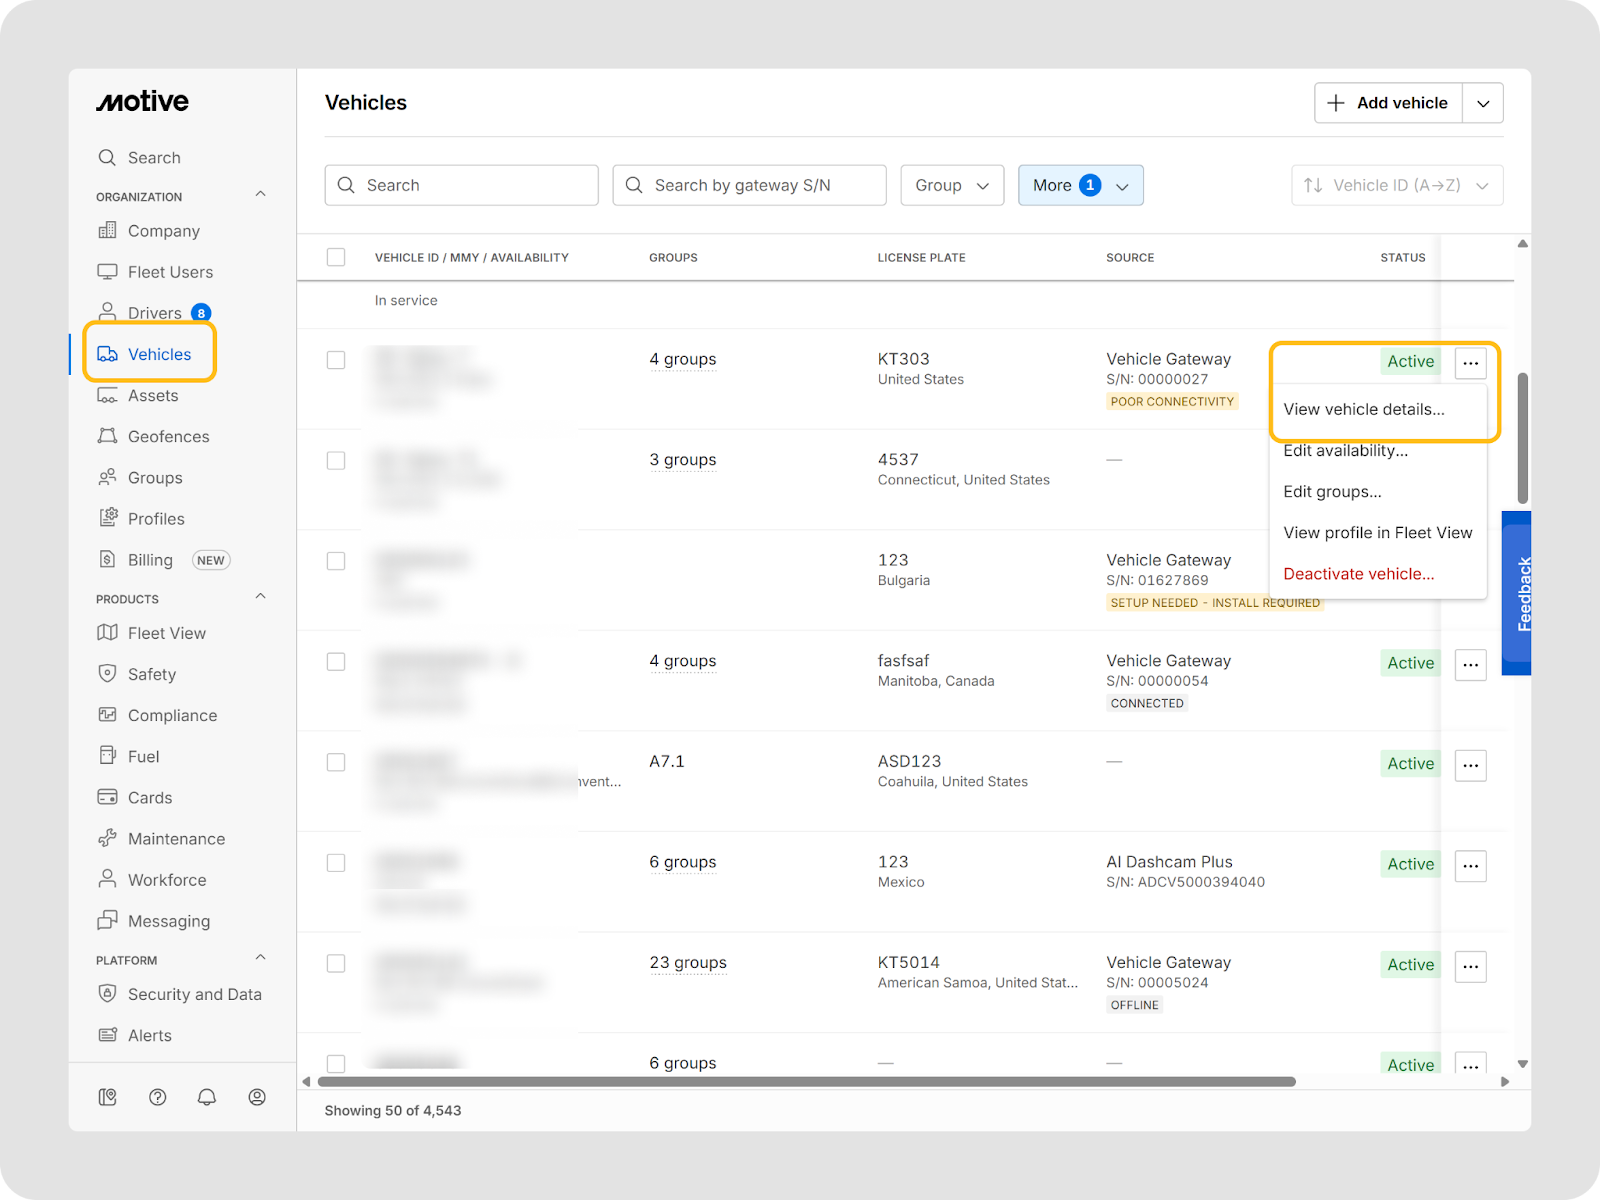Check the box for ASD123 vehicle row

tap(336, 762)
